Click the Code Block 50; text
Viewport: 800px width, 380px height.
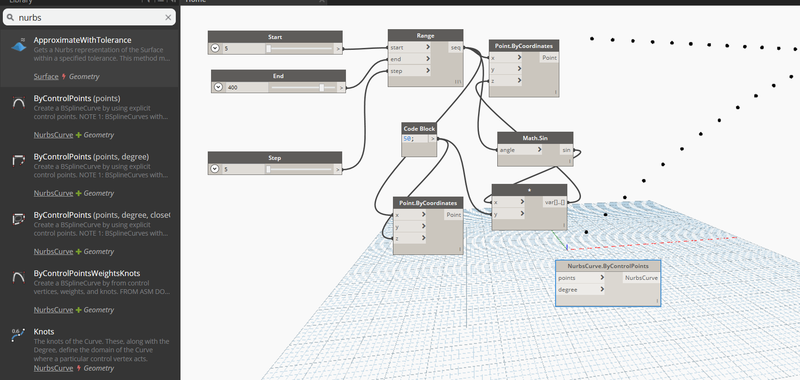point(409,139)
